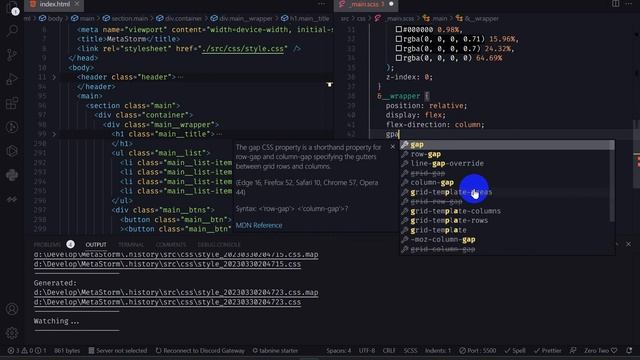Open the notifications bell in status bar
This screenshot has height=360, width=640.
point(629,351)
